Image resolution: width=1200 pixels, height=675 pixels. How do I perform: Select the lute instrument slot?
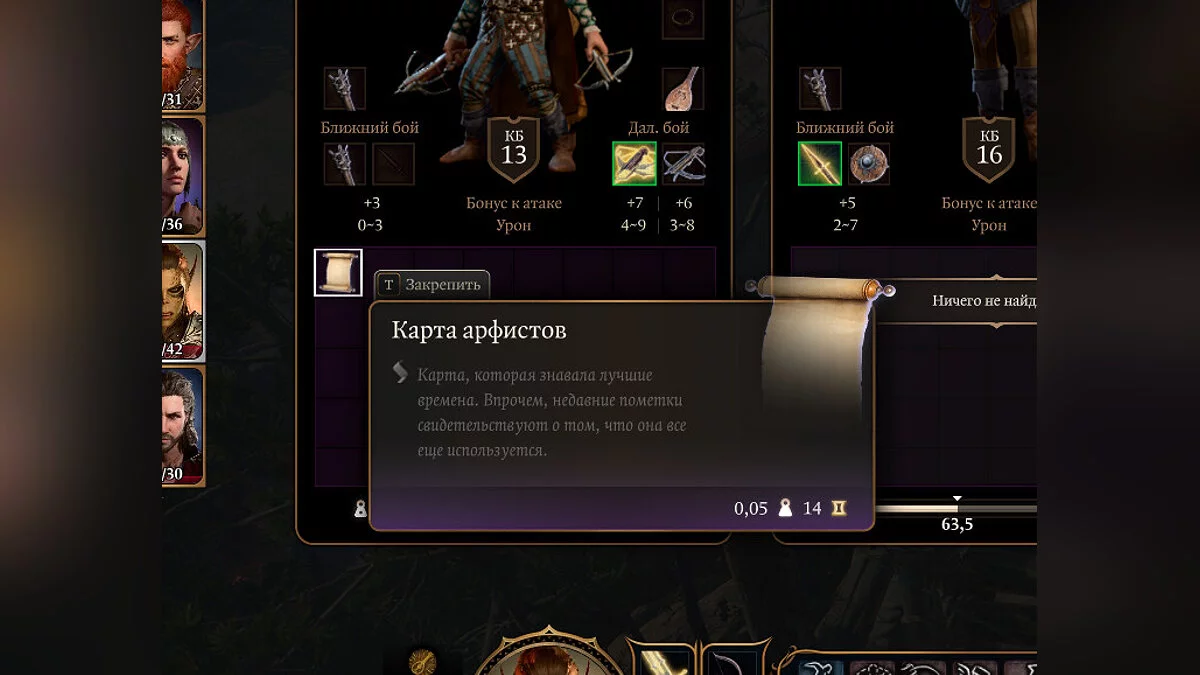(x=684, y=89)
